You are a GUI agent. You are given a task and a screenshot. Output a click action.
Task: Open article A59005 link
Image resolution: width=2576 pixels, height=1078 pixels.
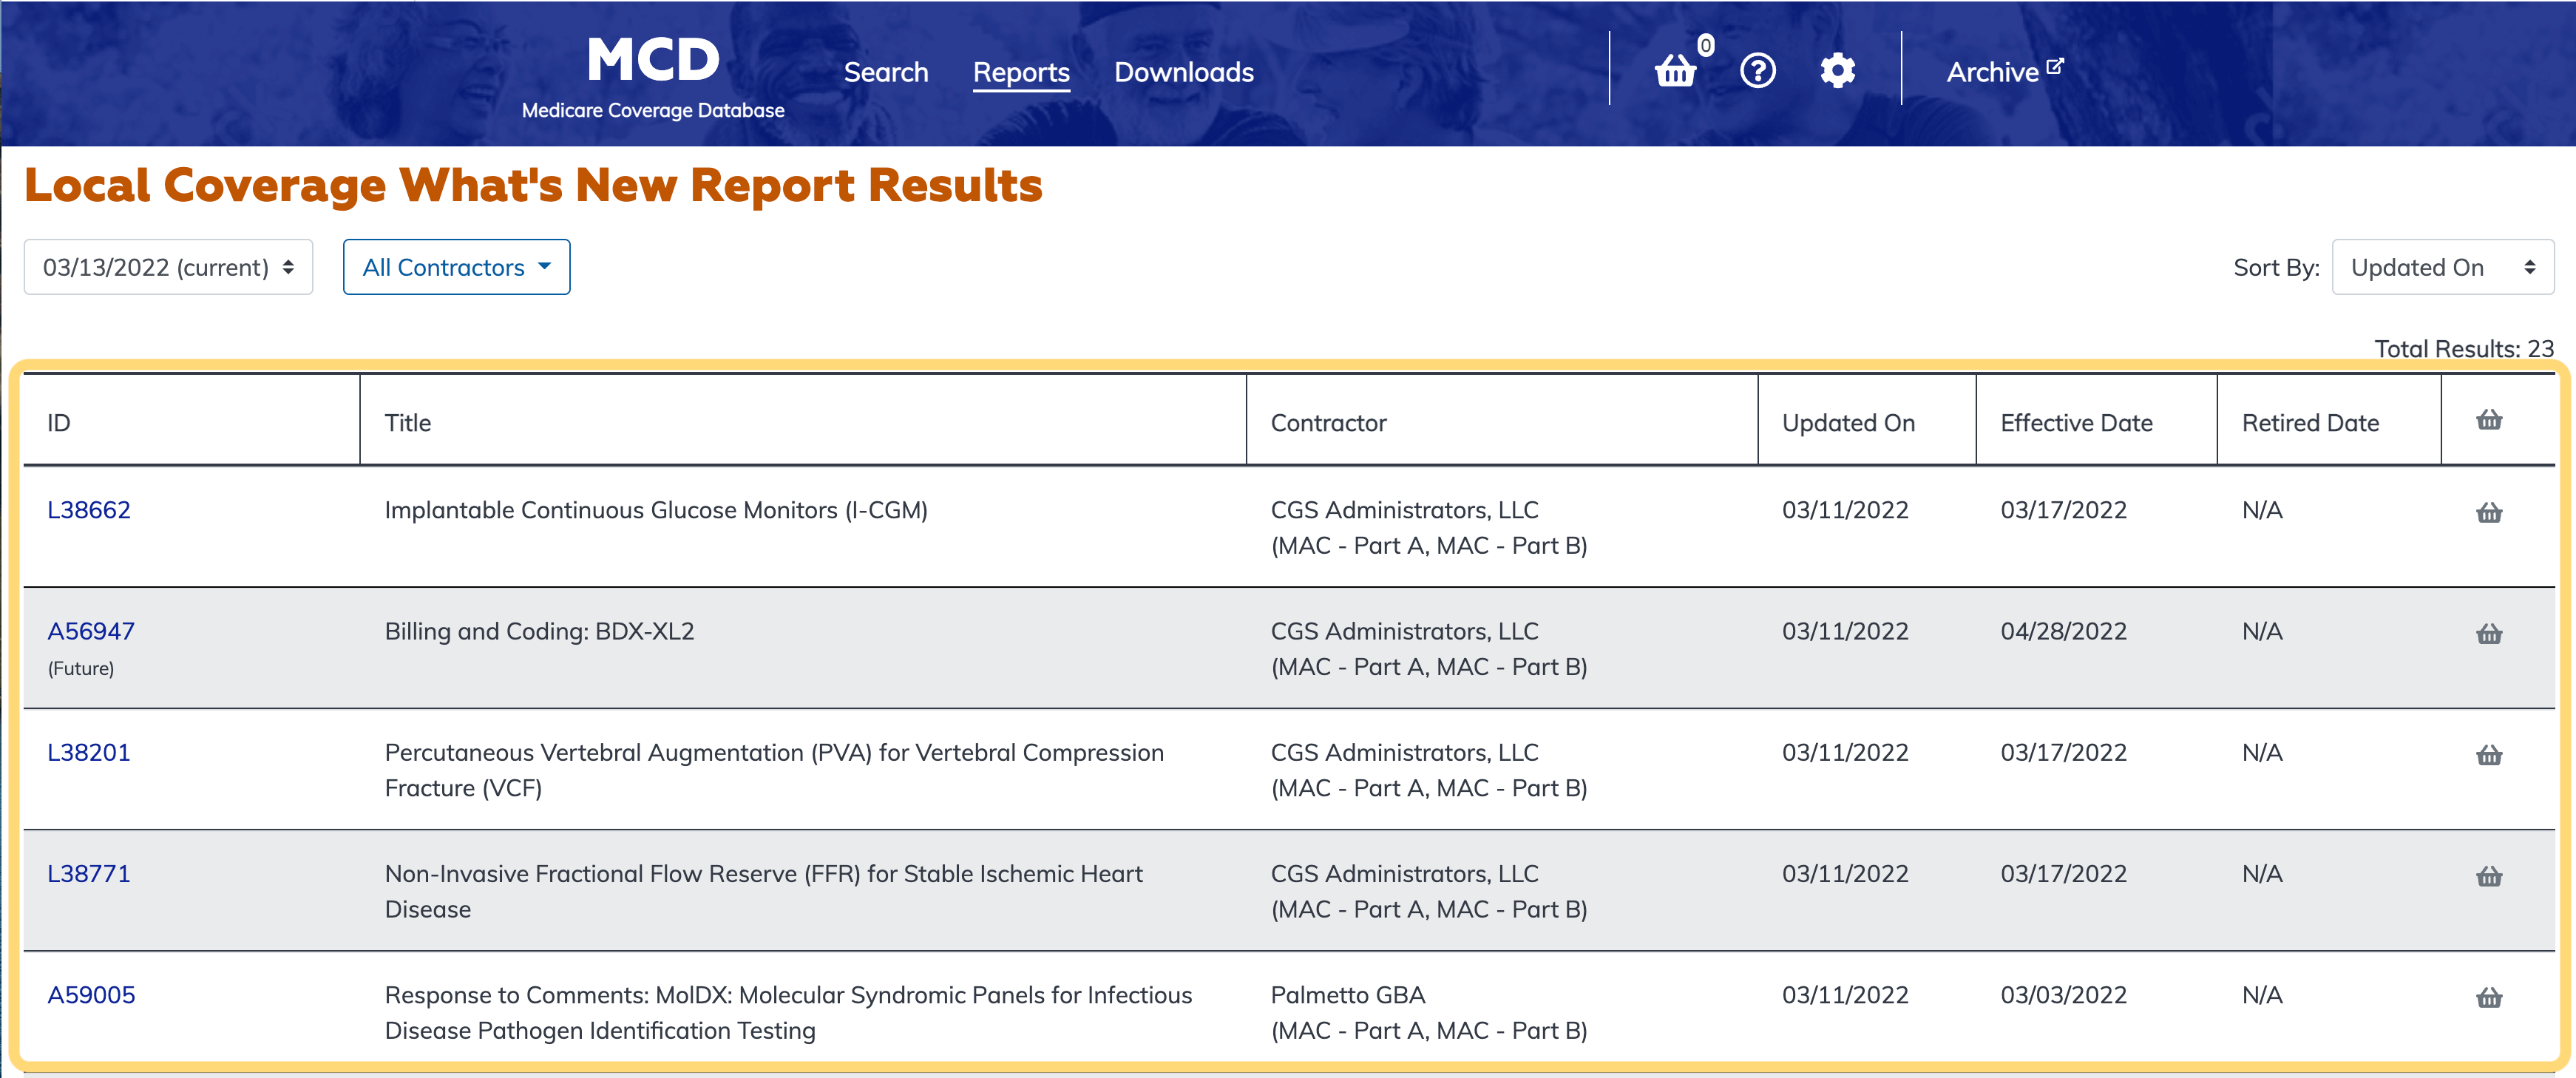[91, 995]
